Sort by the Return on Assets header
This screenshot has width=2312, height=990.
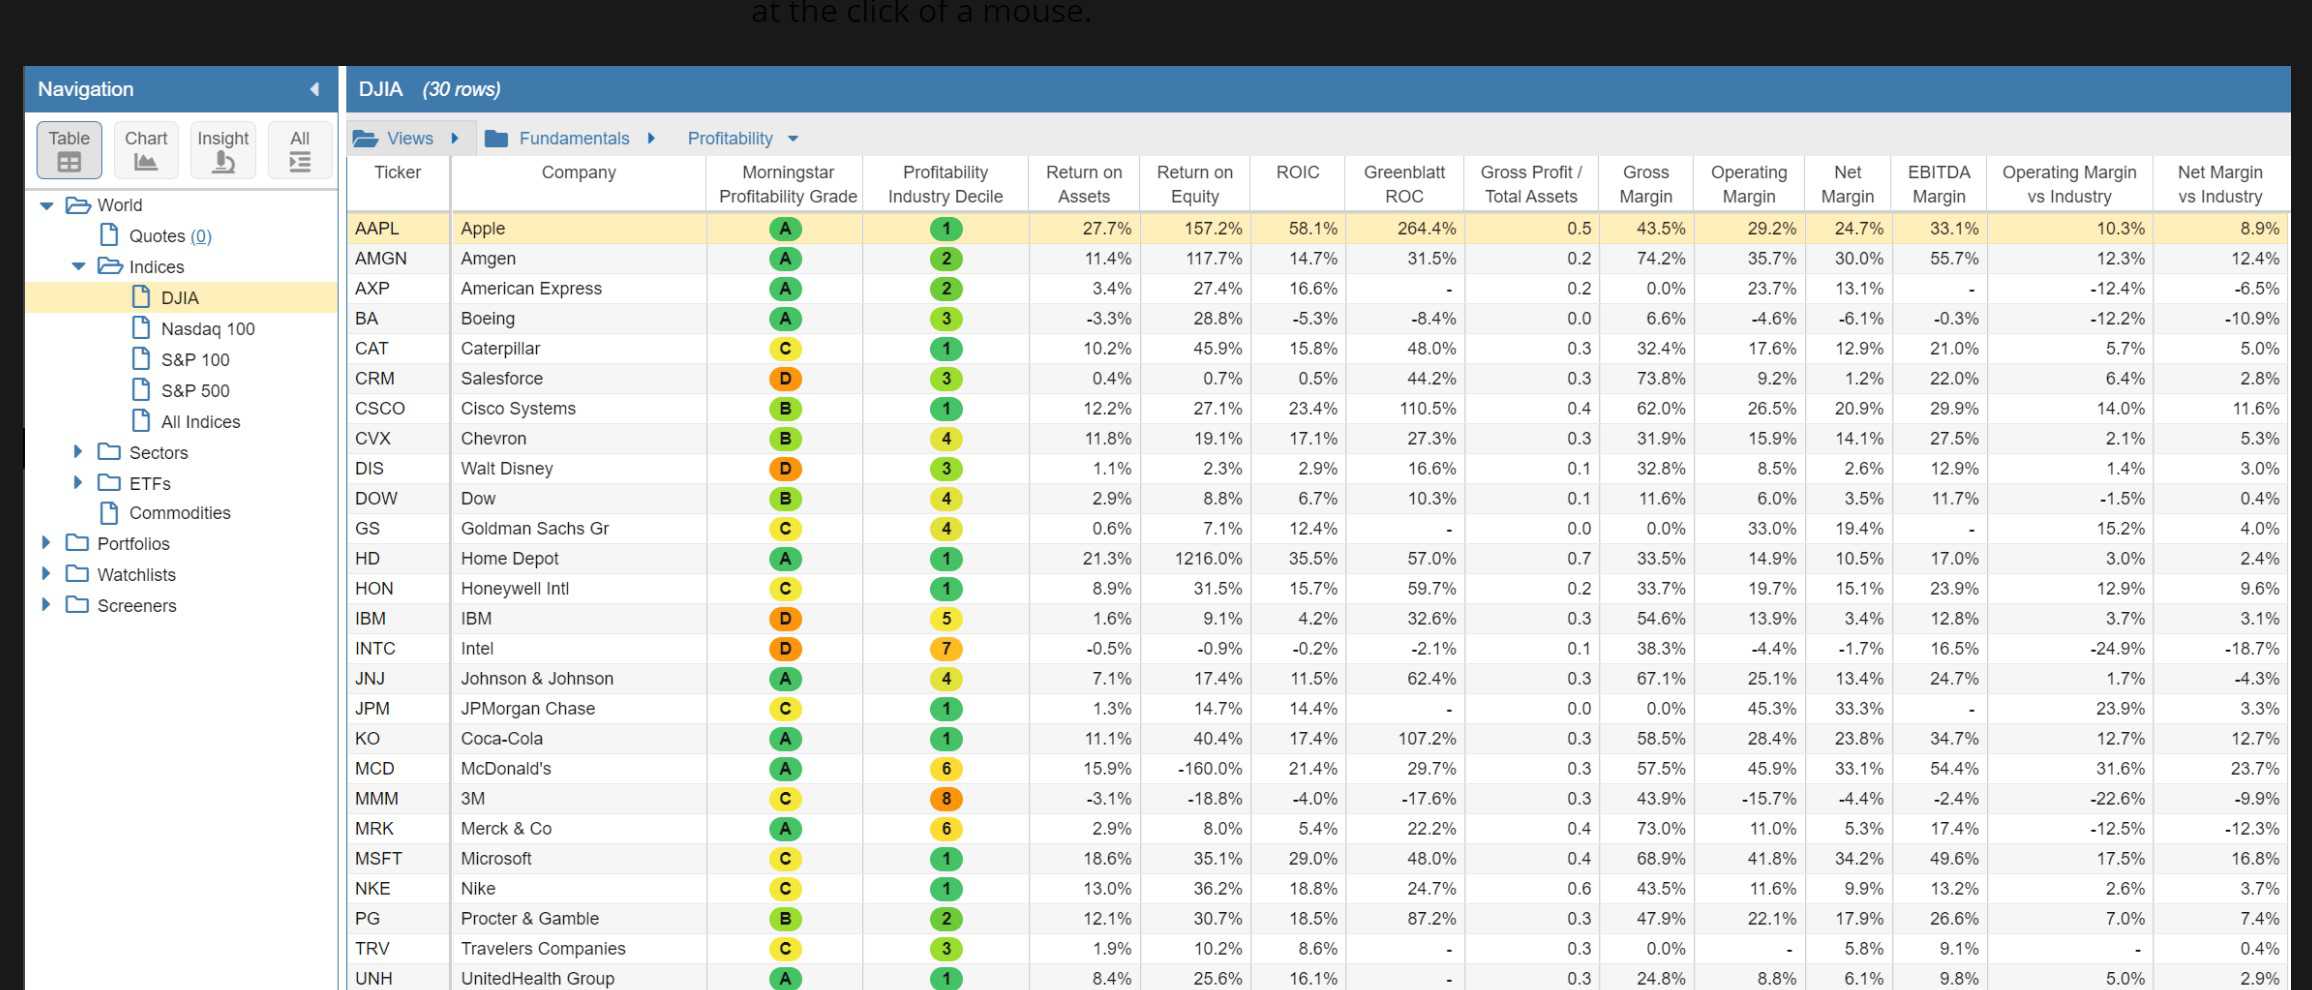click(x=1084, y=184)
